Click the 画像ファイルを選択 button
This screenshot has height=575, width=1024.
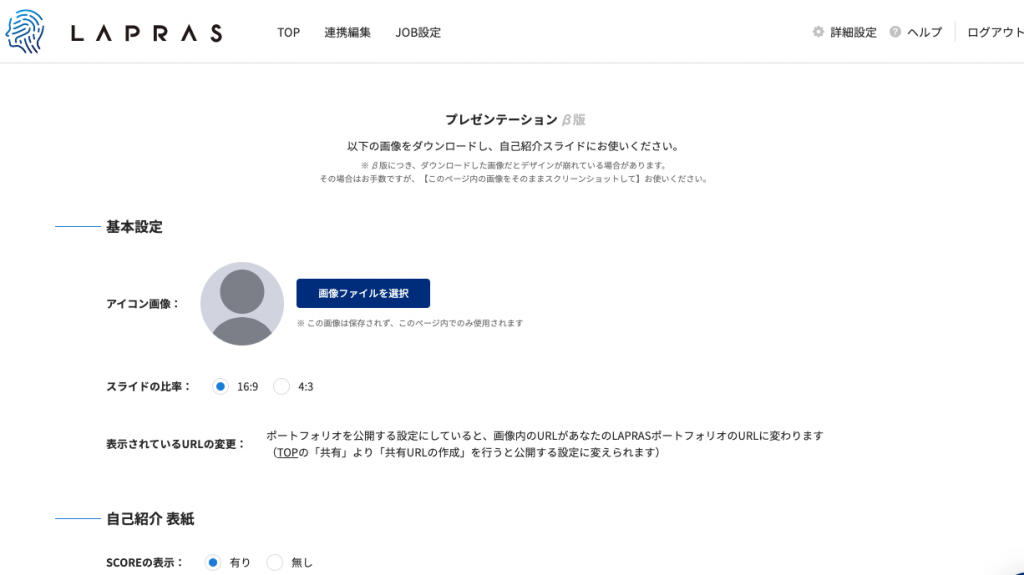tap(363, 293)
